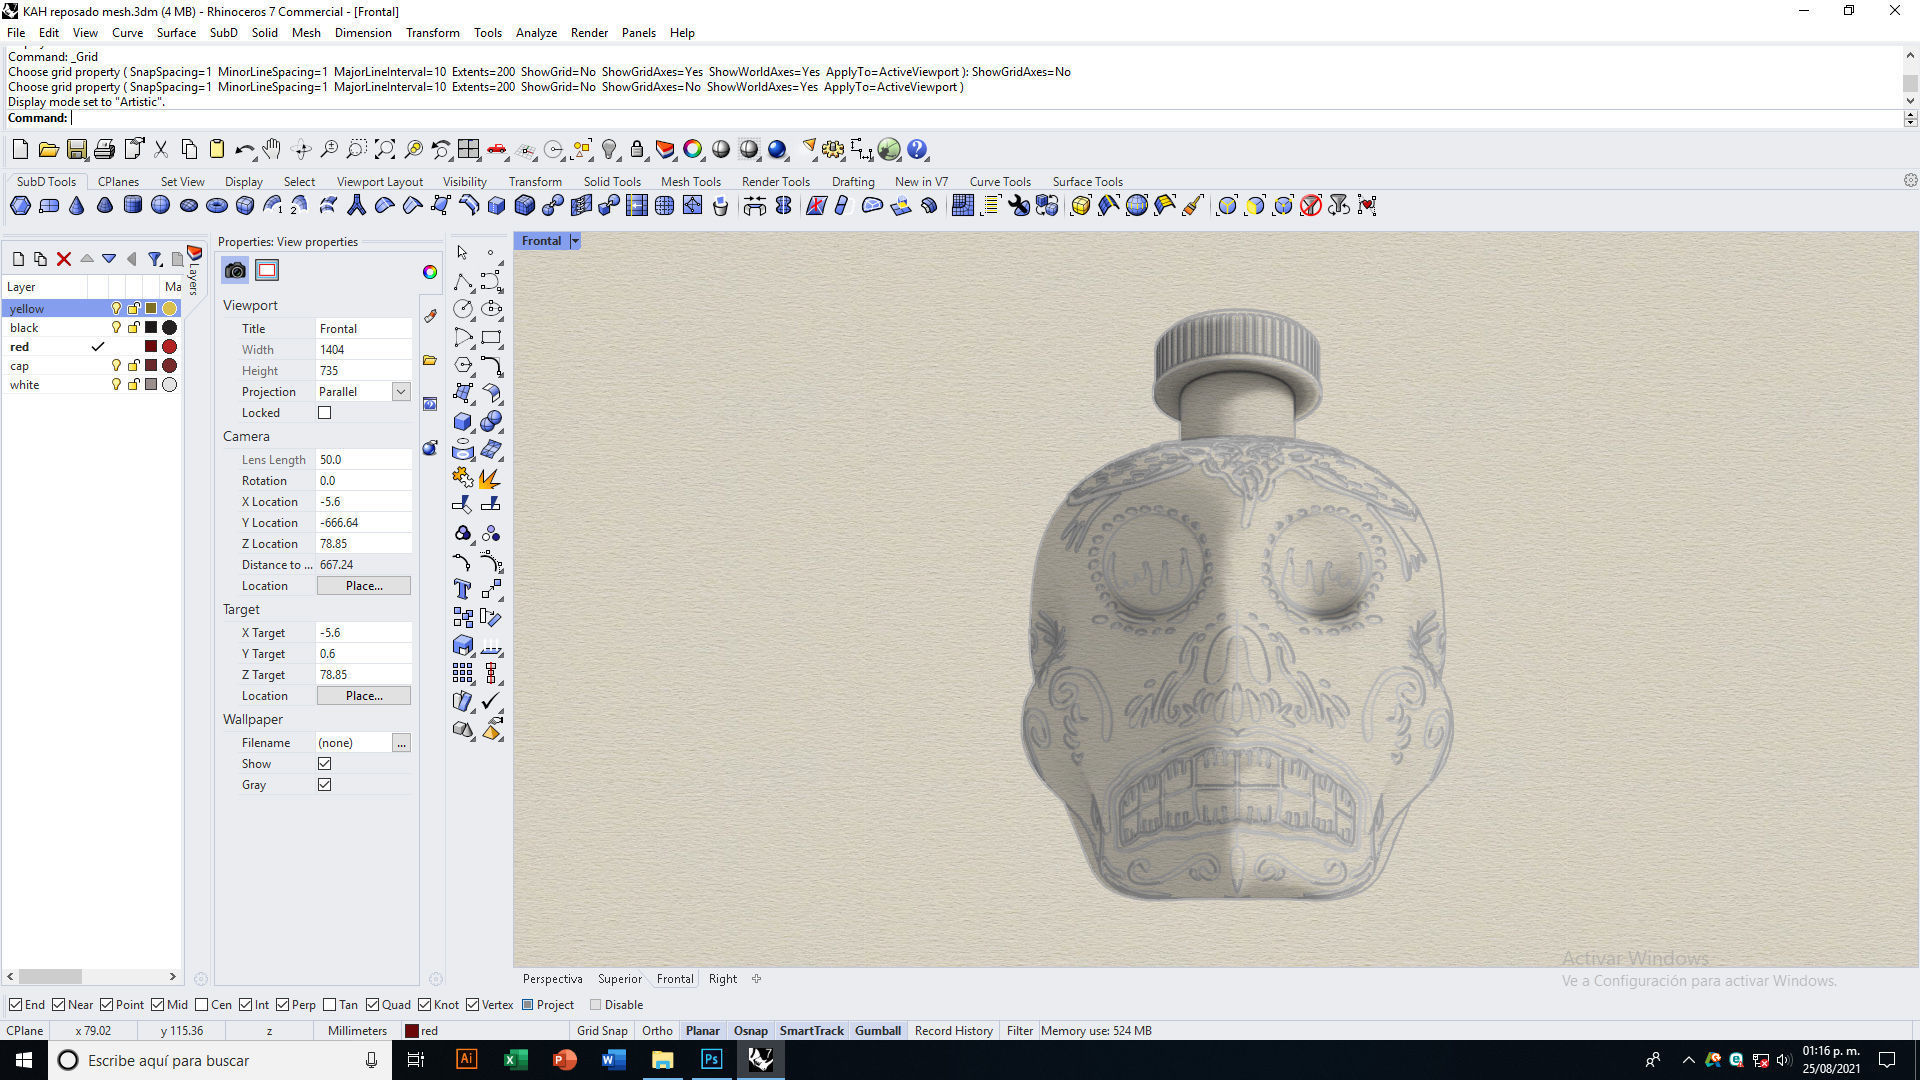Click the new layer icon

click(x=18, y=259)
